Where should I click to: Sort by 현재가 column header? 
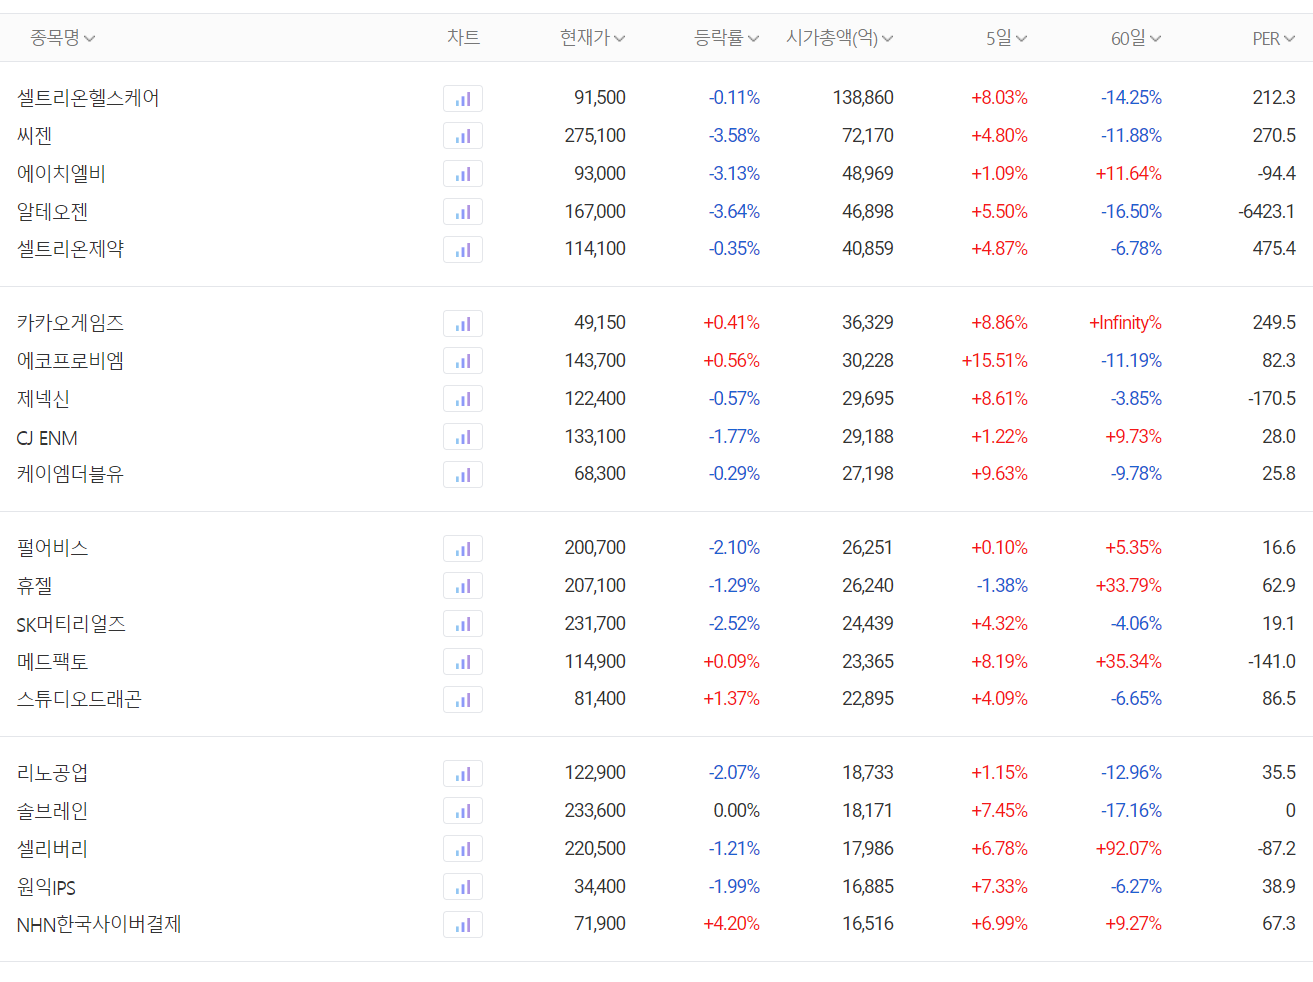tap(593, 38)
